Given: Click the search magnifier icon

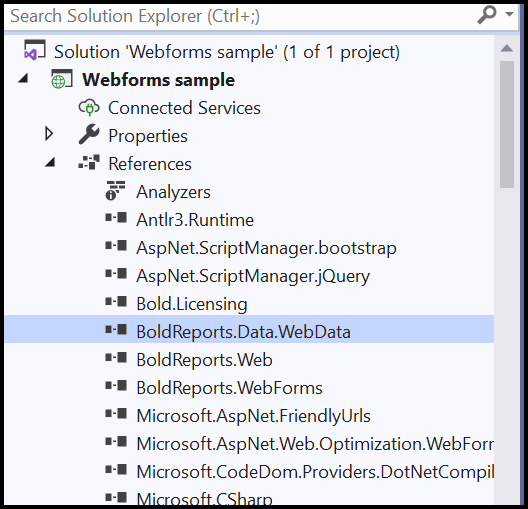Looking at the screenshot, I should [487, 15].
